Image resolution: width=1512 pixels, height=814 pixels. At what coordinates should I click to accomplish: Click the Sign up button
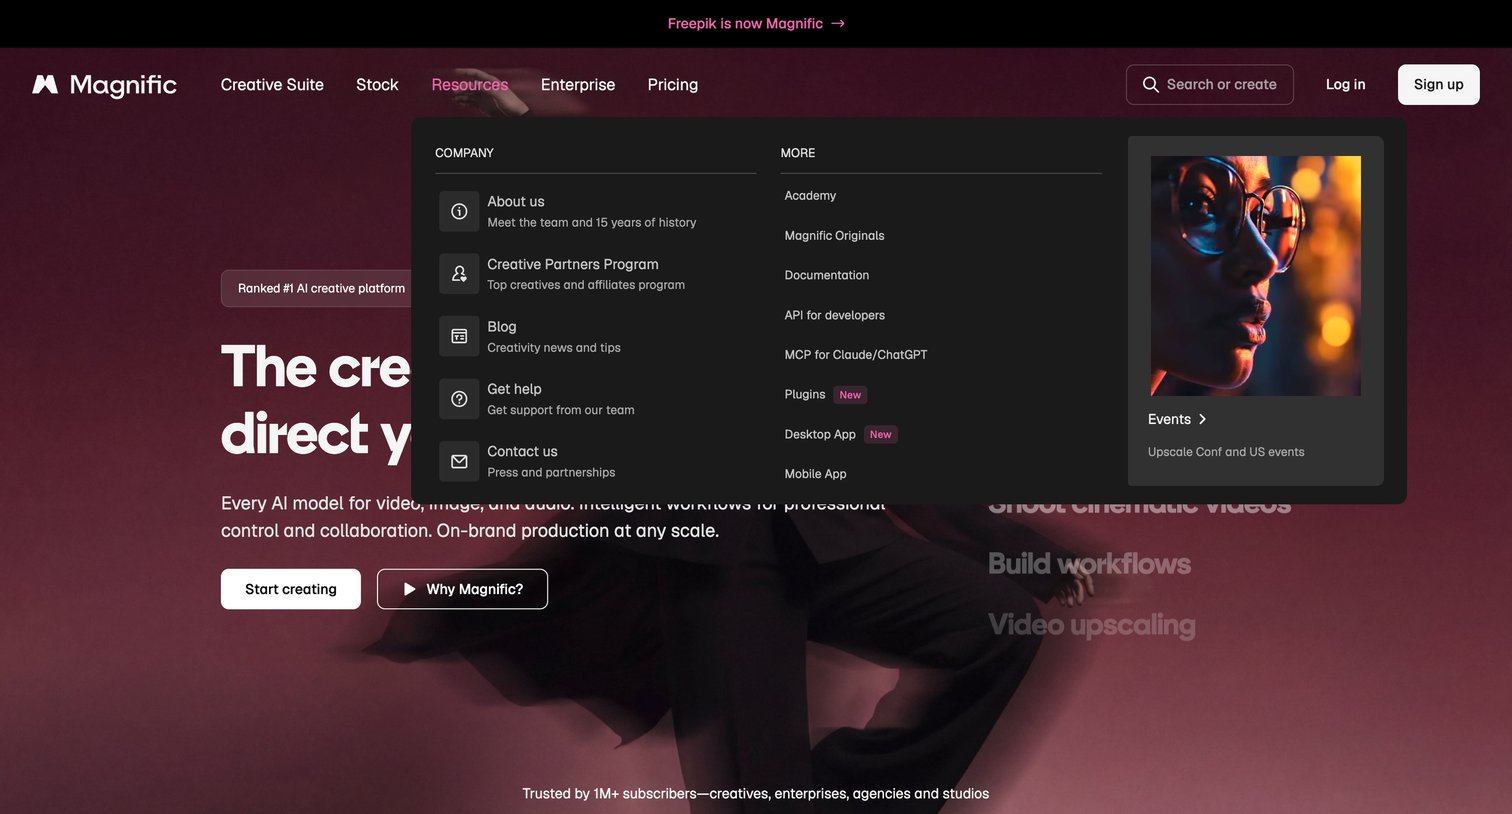[1438, 85]
